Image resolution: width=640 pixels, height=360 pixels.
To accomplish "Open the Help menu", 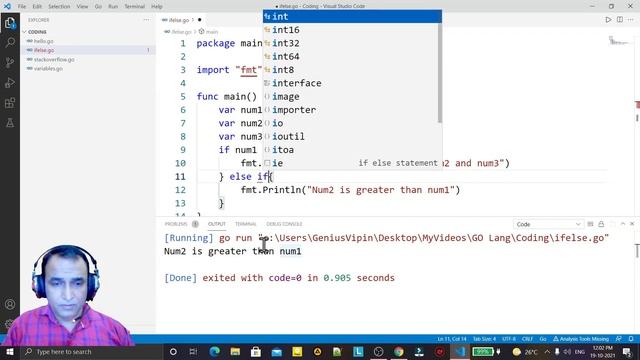I will [157, 7].
